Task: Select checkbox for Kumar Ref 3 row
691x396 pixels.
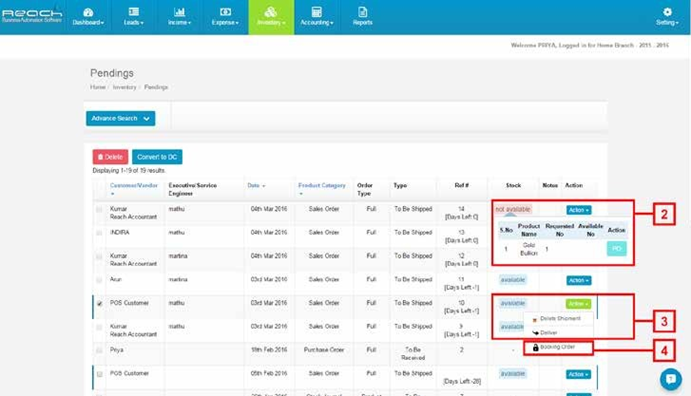Action: [99, 327]
